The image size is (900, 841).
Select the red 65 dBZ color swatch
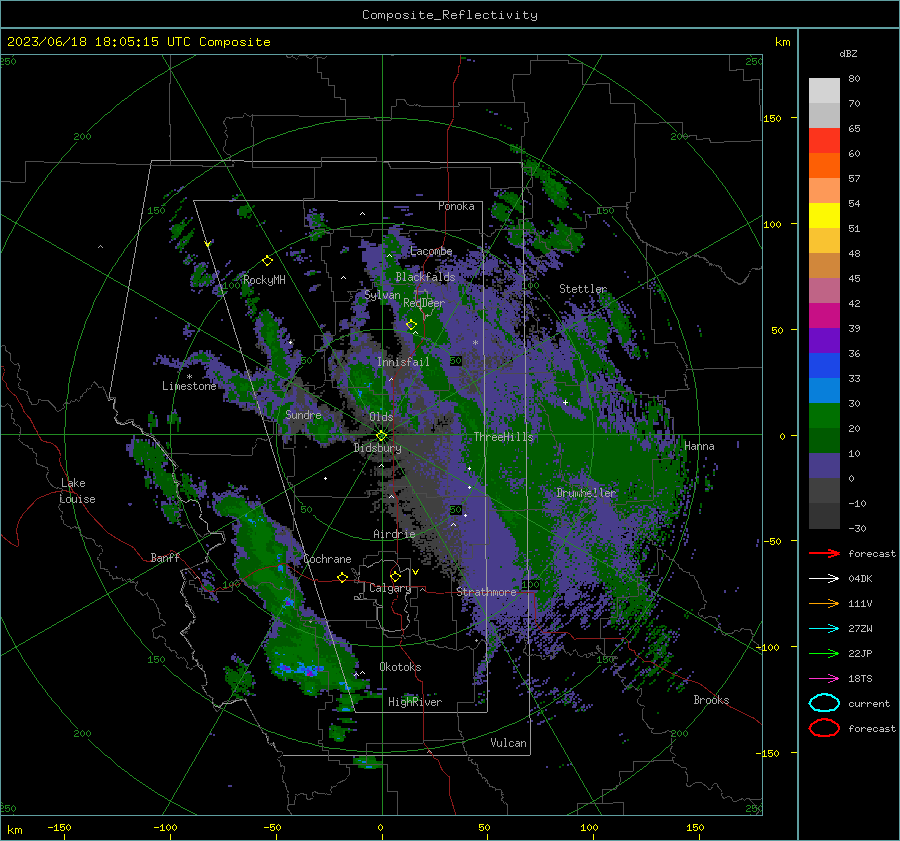(x=824, y=141)
